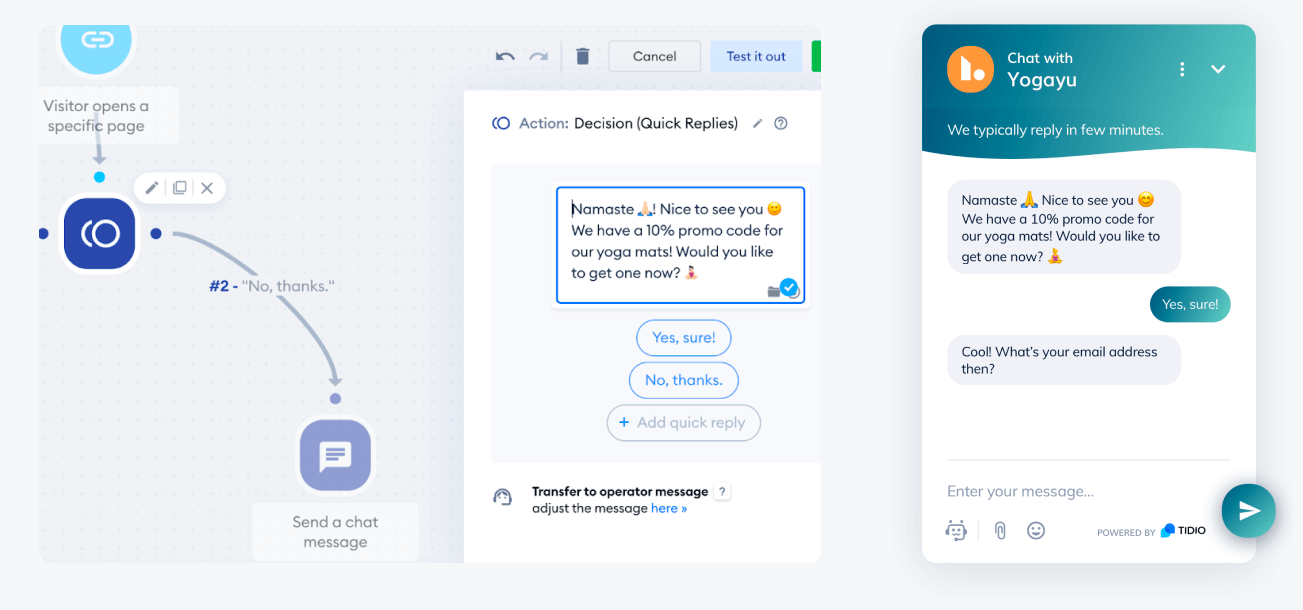Click the Decision action logo icon in panel header
Image resolution: width=1303 pixels, height=610 pixels.
[x=501, y=124]
